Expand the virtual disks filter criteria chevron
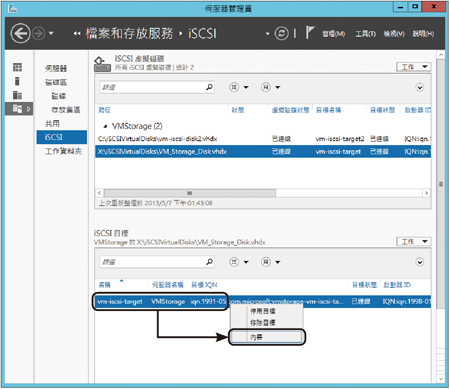The width and height of the screenshot is (450, 389). pyautogui.click(x=420, y=87)
